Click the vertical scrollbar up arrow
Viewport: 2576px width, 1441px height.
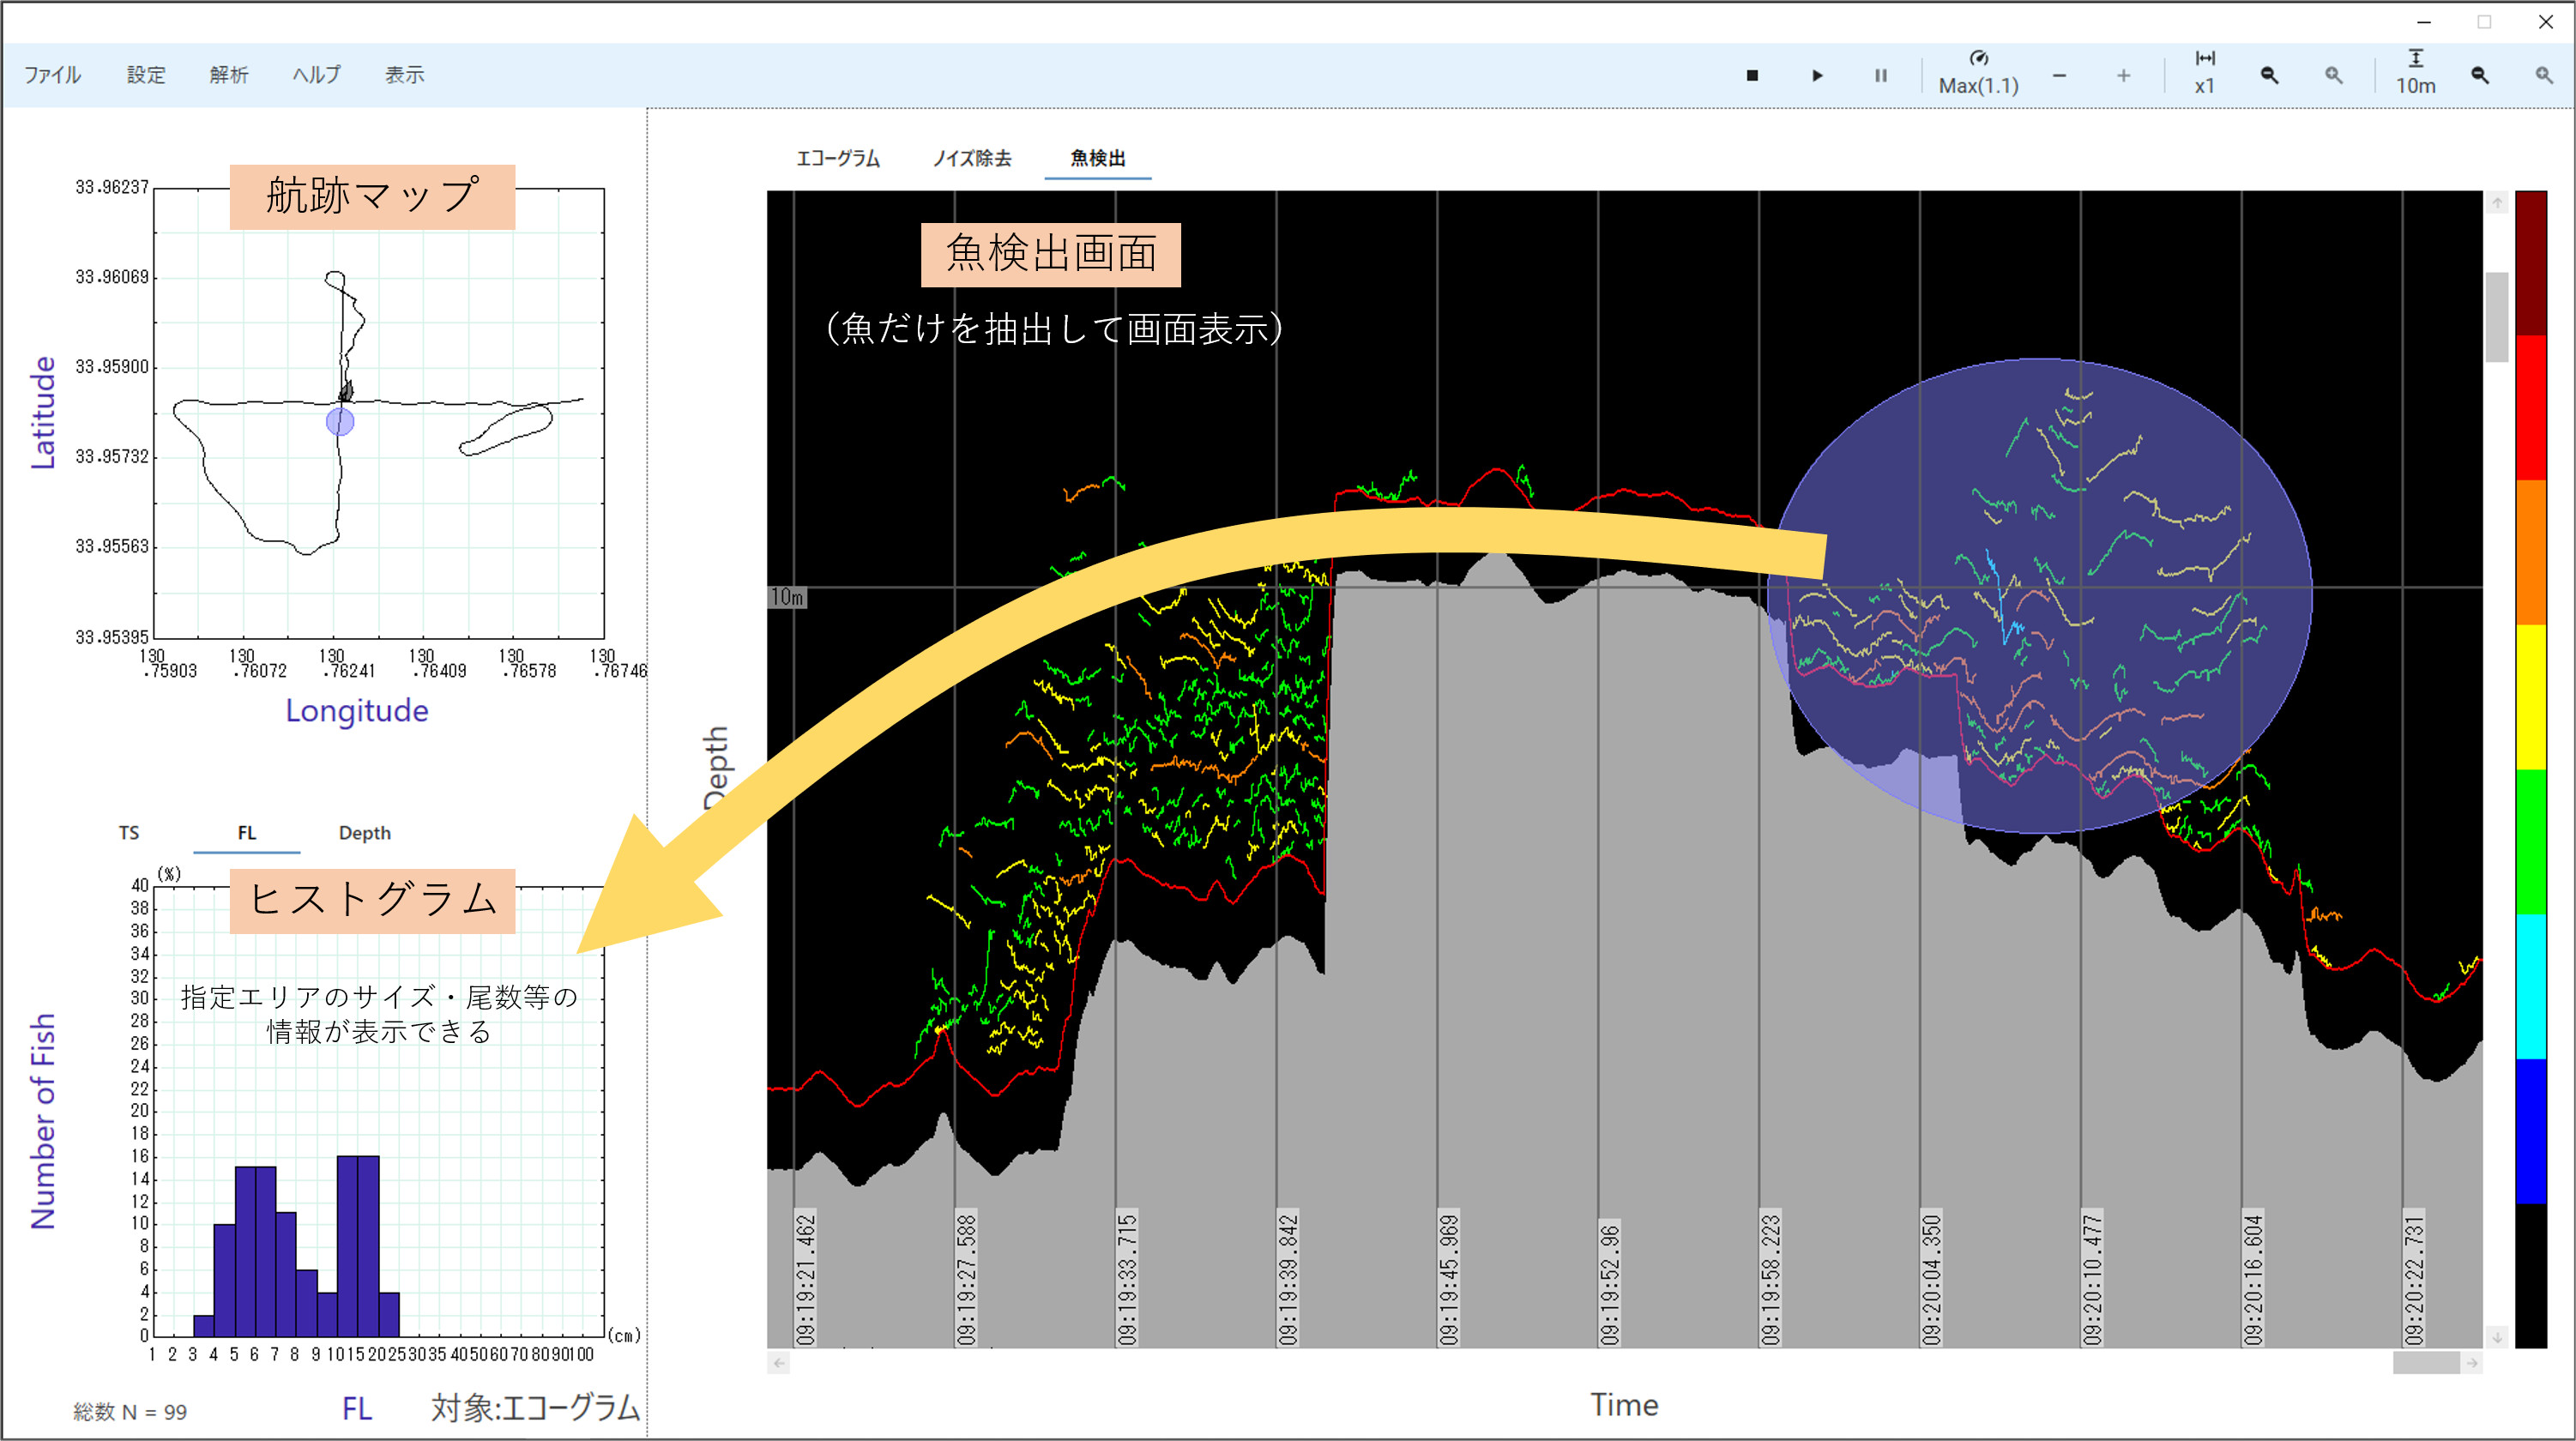point(2497,204)
